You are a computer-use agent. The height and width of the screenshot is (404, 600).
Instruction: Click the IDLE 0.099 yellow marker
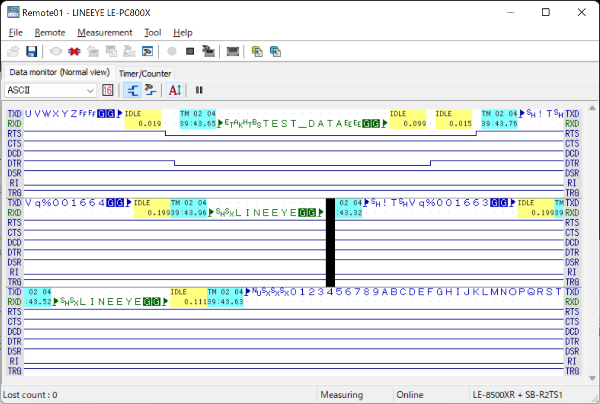tap(408, 119)
